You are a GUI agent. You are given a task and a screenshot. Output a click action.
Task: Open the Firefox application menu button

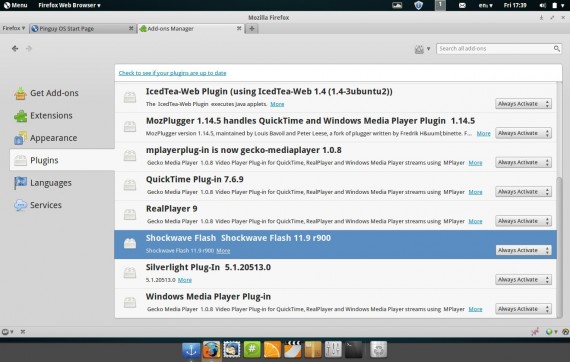click(14, 28)
